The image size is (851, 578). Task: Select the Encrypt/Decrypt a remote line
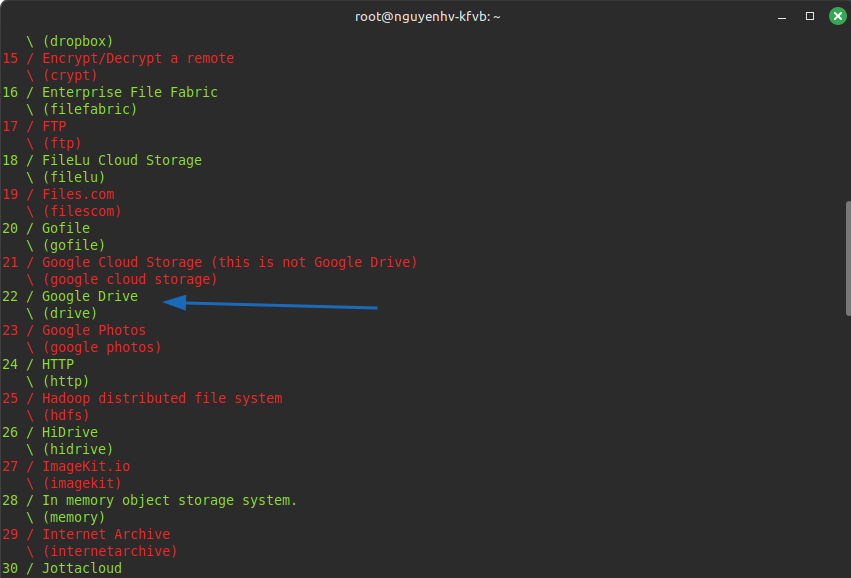point(137,58)
